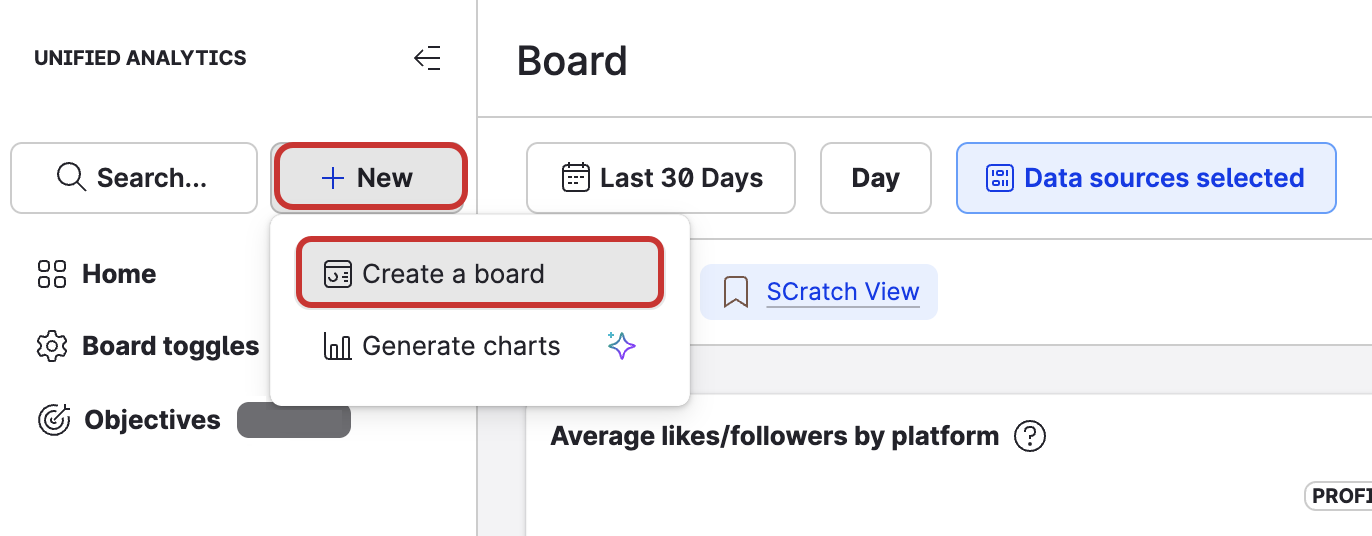Screen dimensions: 1372x536
Task: Go to Board toggles page
Action: 170,347
